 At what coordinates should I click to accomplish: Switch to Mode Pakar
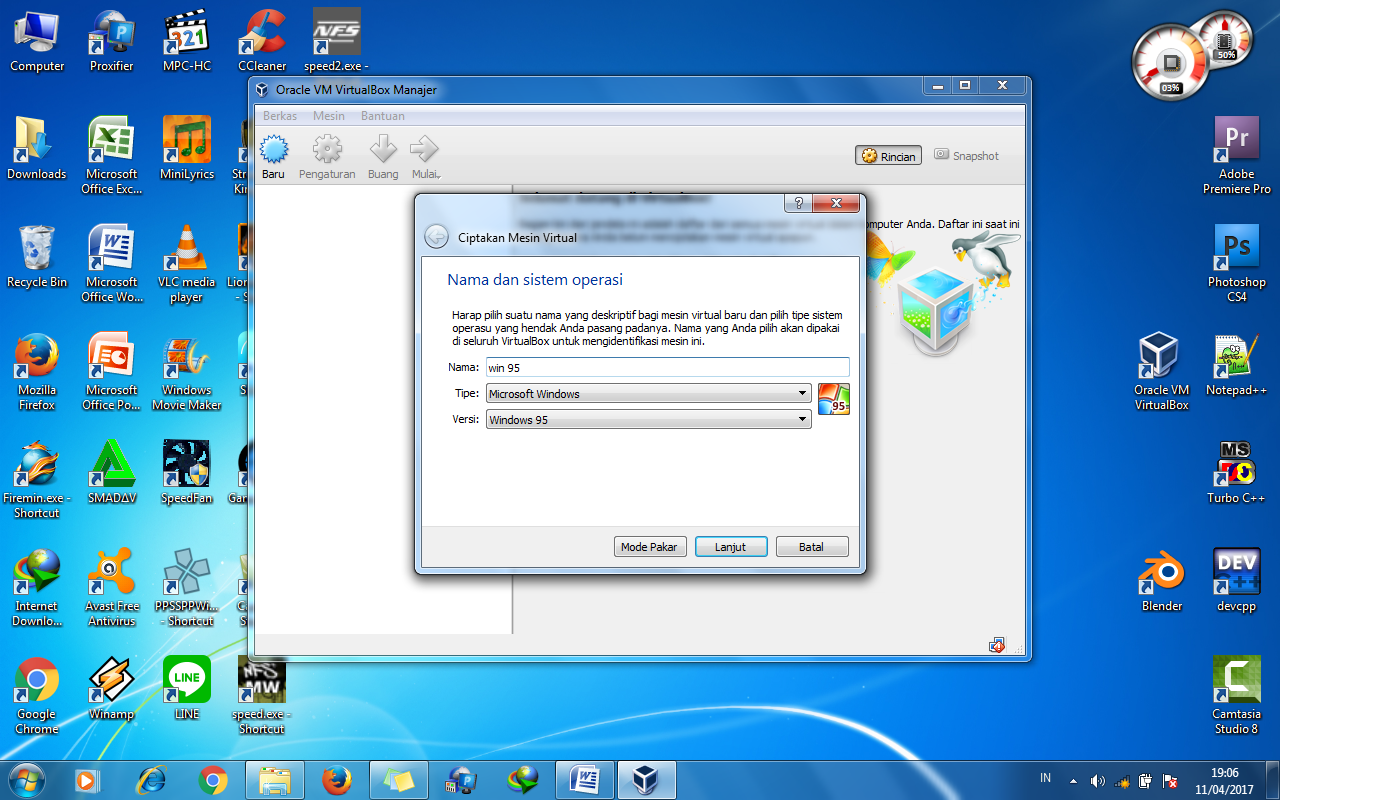(x=649, y=546)
